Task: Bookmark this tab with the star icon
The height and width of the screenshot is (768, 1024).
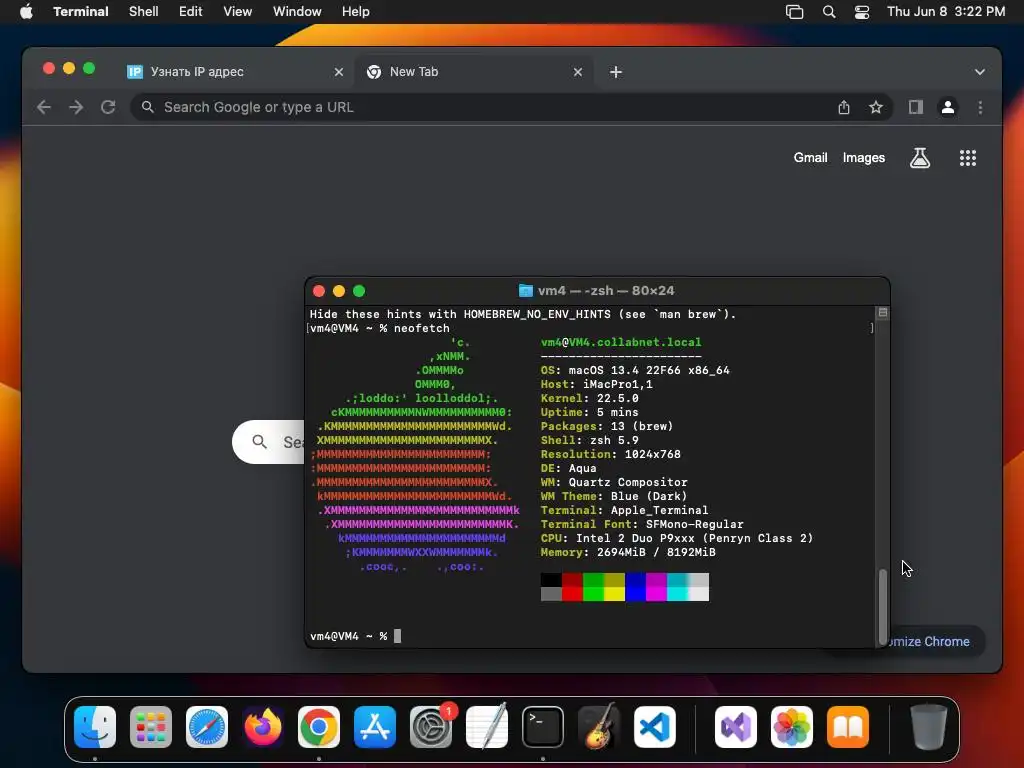Action: [x=876, y=107]
